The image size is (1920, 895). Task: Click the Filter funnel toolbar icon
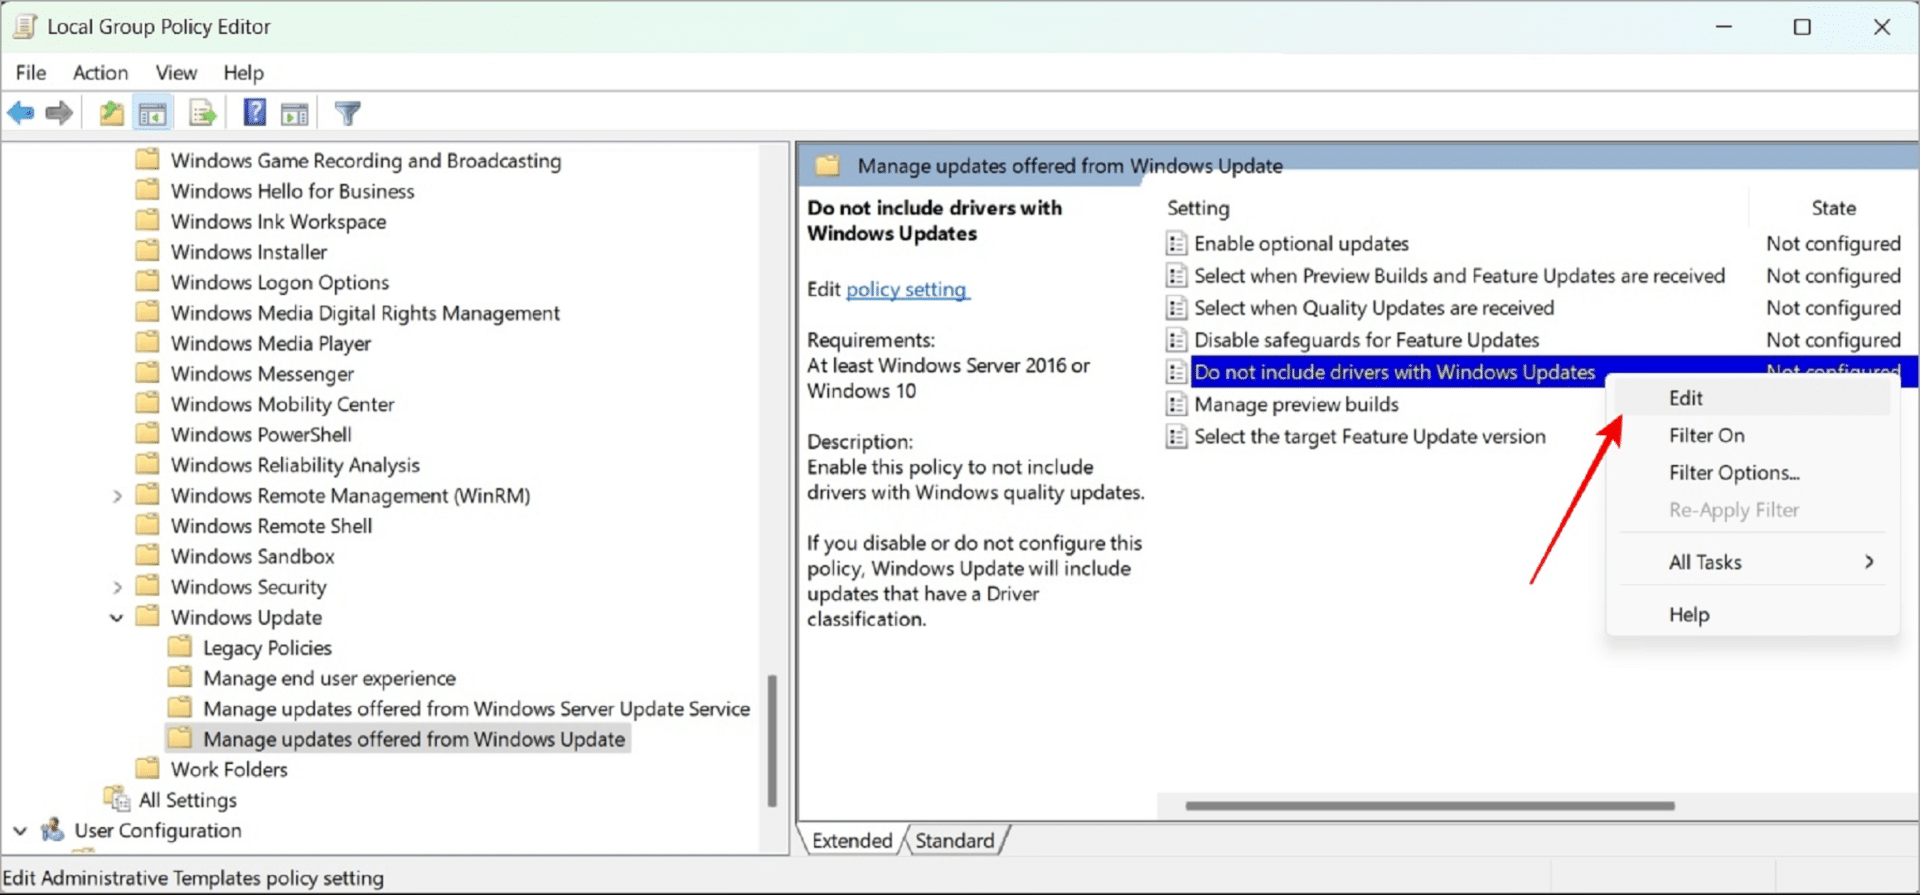point(347,113)
